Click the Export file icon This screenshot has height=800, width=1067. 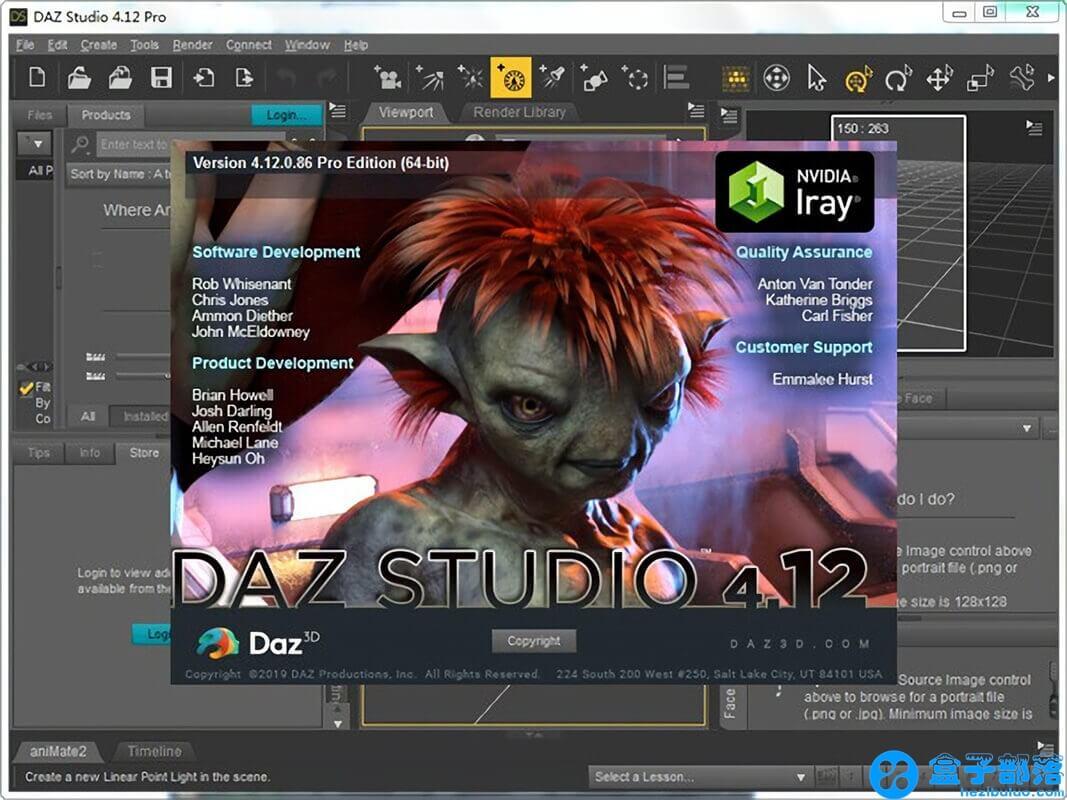[244, 77]
